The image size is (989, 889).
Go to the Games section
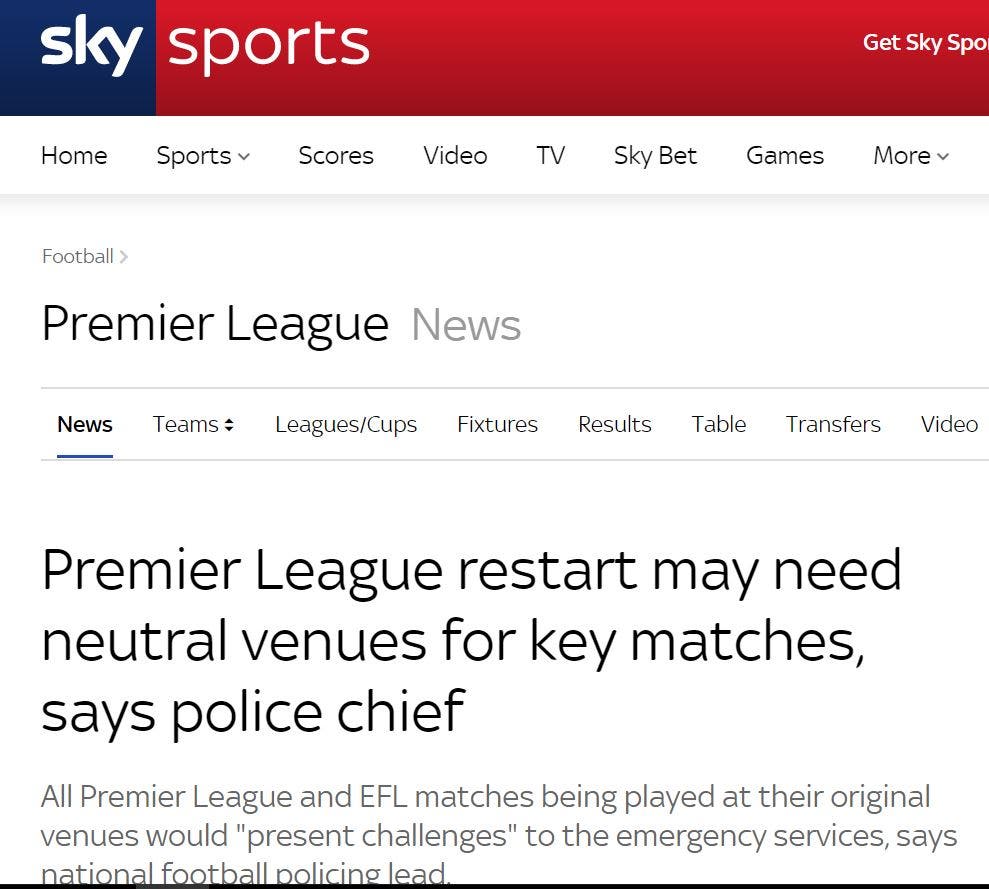pos(785,156)
